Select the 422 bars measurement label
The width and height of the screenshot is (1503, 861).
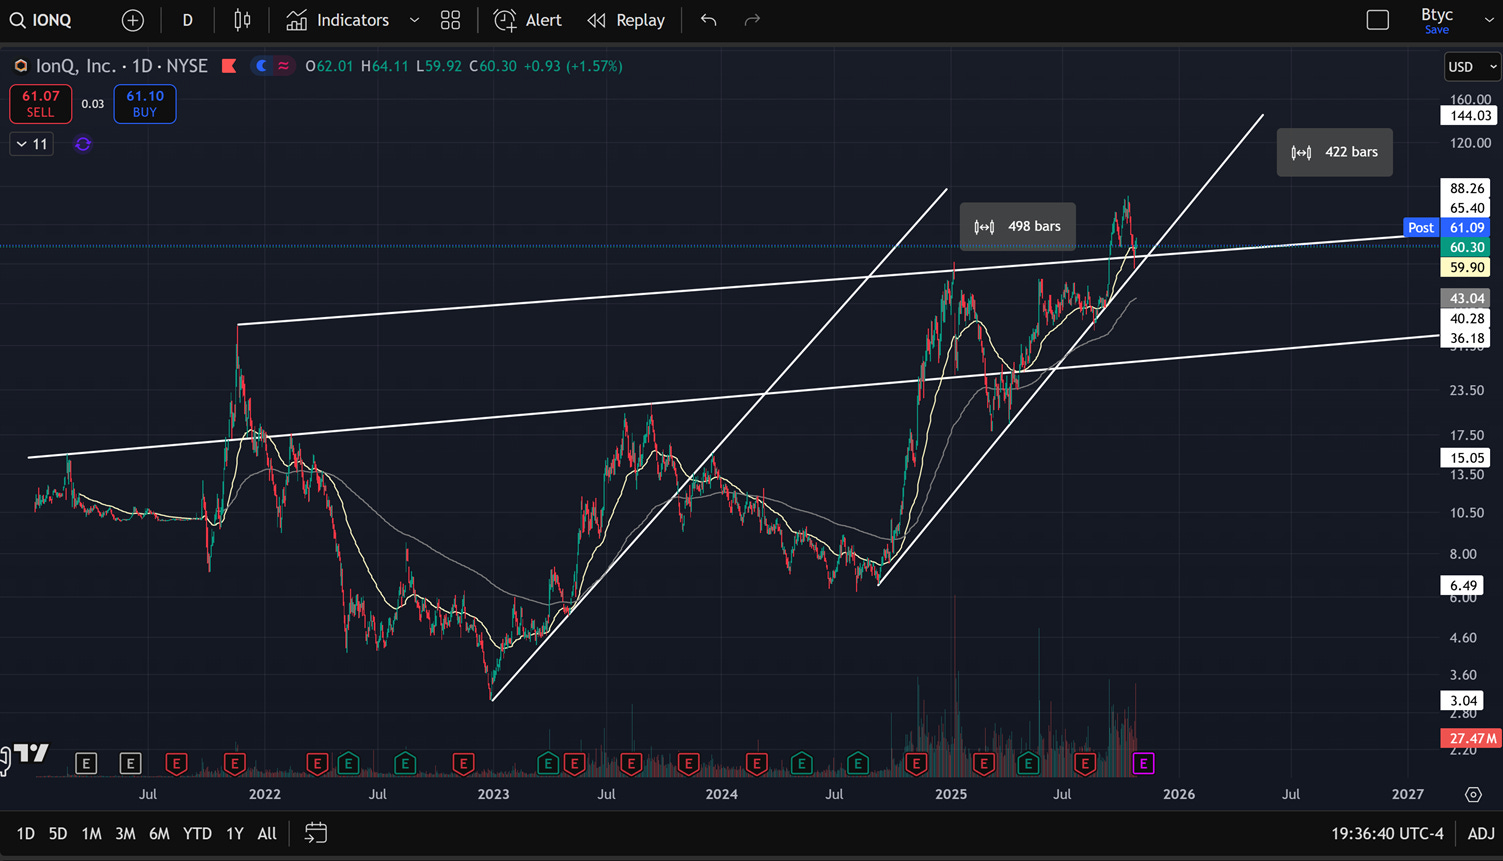[x=1335, y=152]
